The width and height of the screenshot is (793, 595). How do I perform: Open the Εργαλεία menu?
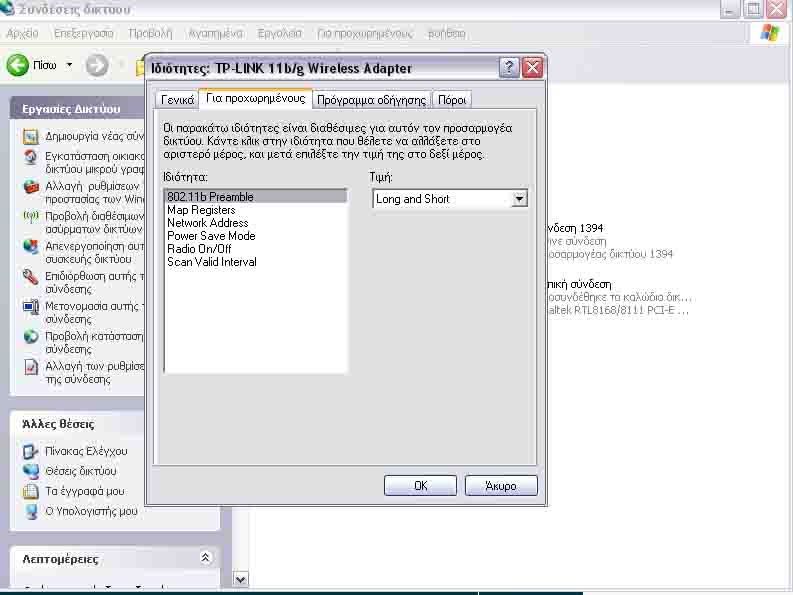click(280, 33)
